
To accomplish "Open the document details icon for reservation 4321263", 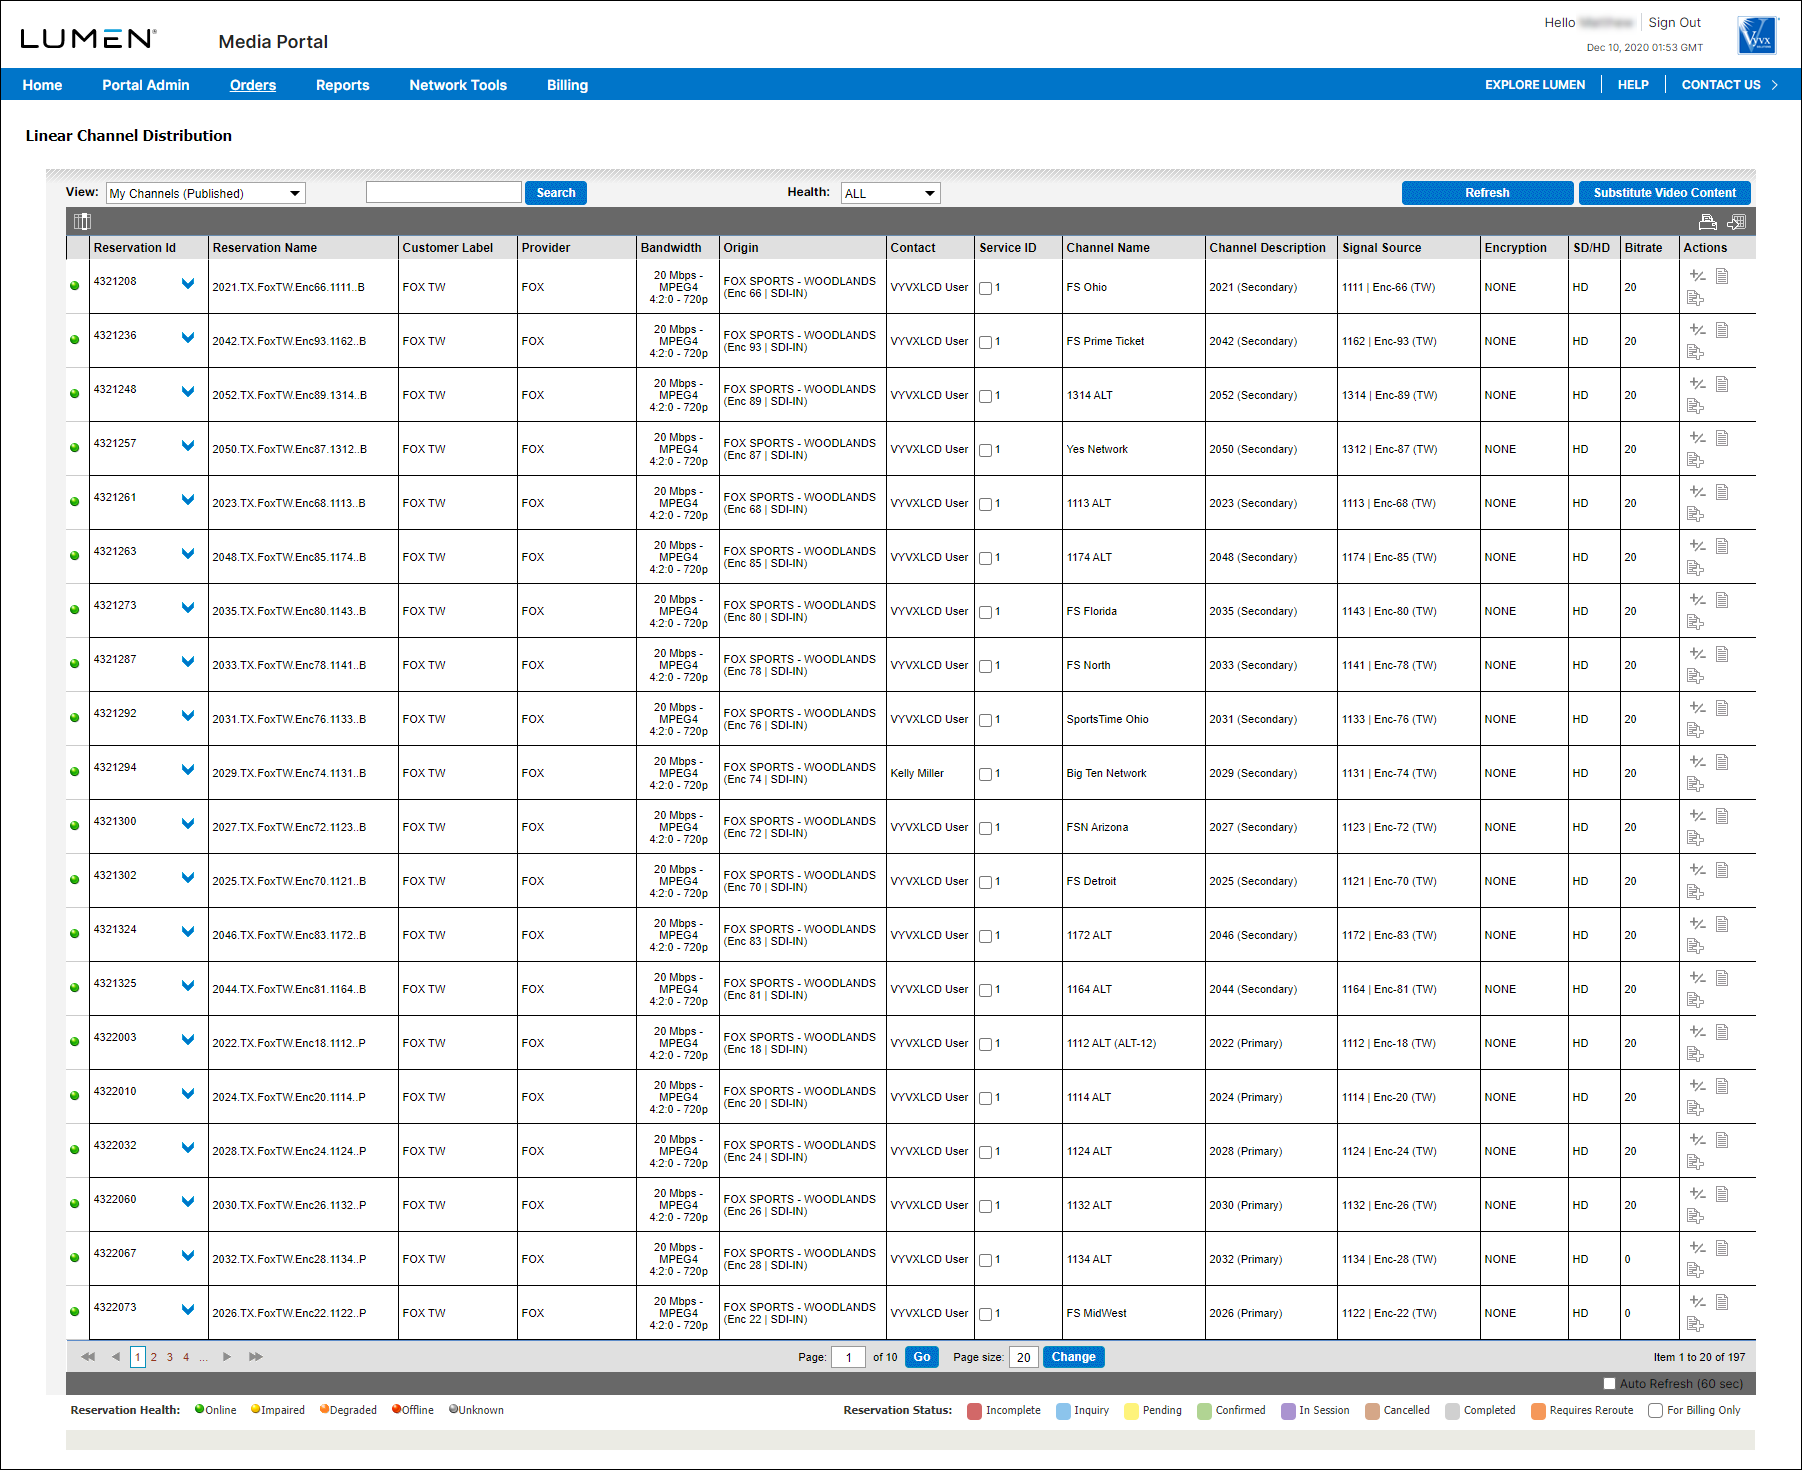I will [x=1722, y=546].
